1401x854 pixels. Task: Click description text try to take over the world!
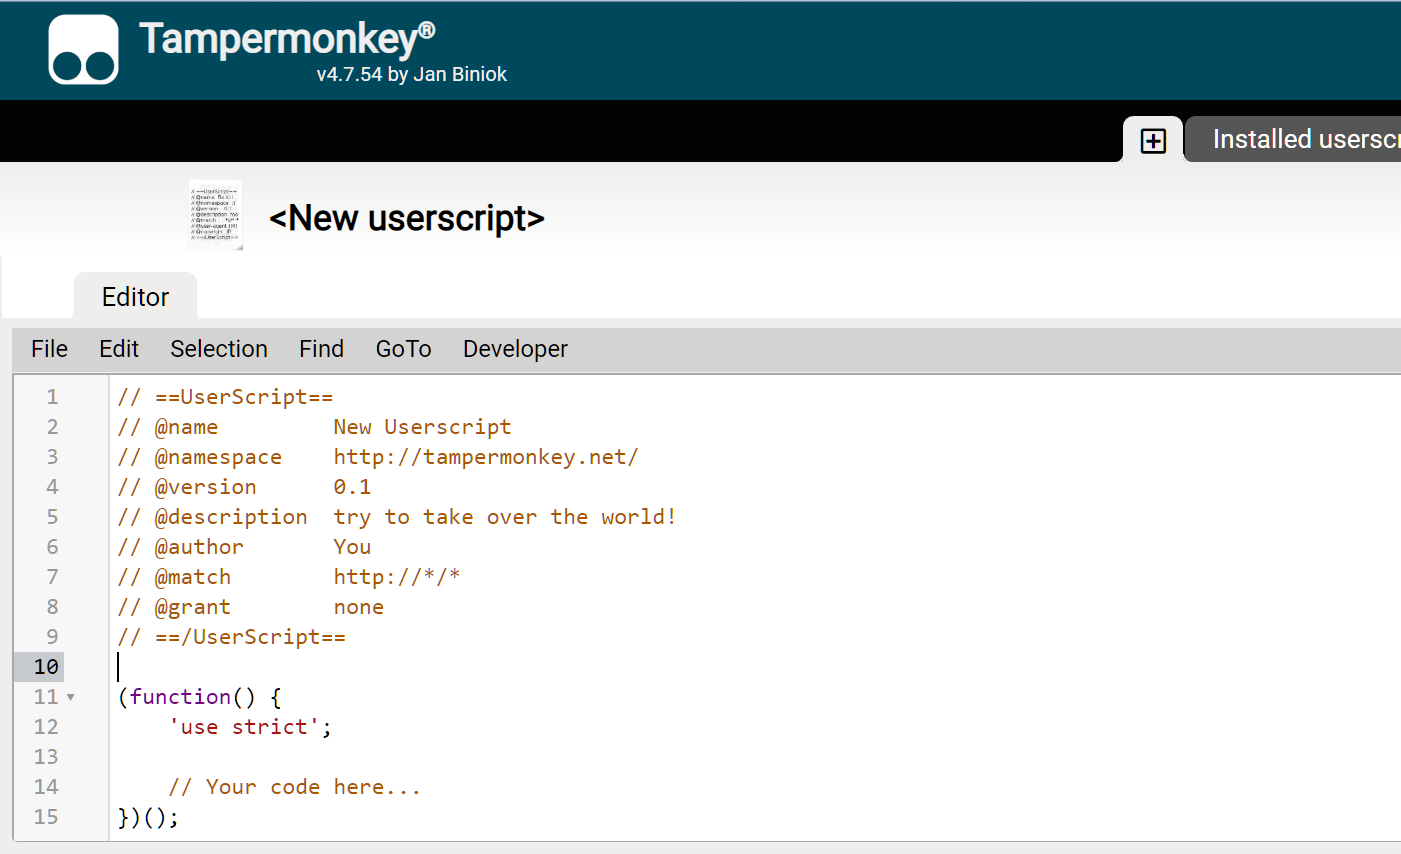[x=505, y=517]
